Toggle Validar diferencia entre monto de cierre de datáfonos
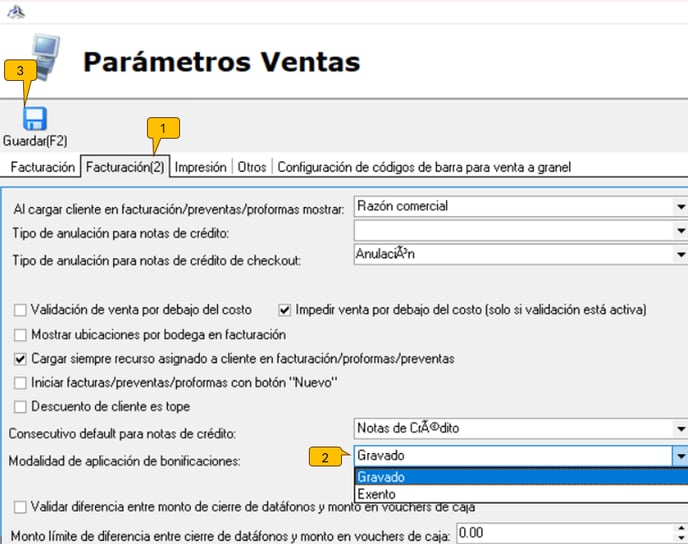 tap(20, 508)
